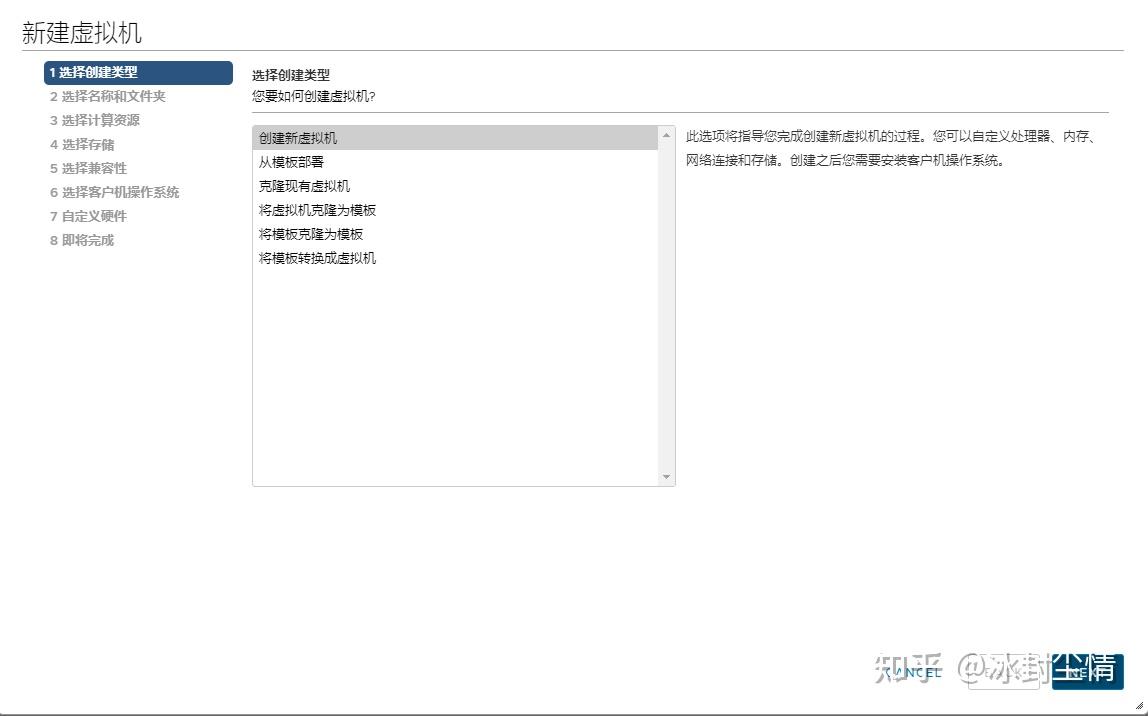Open step 1 选择创建类型
The width and height of the screenshot is (1148, 716).
pos(138,72)
